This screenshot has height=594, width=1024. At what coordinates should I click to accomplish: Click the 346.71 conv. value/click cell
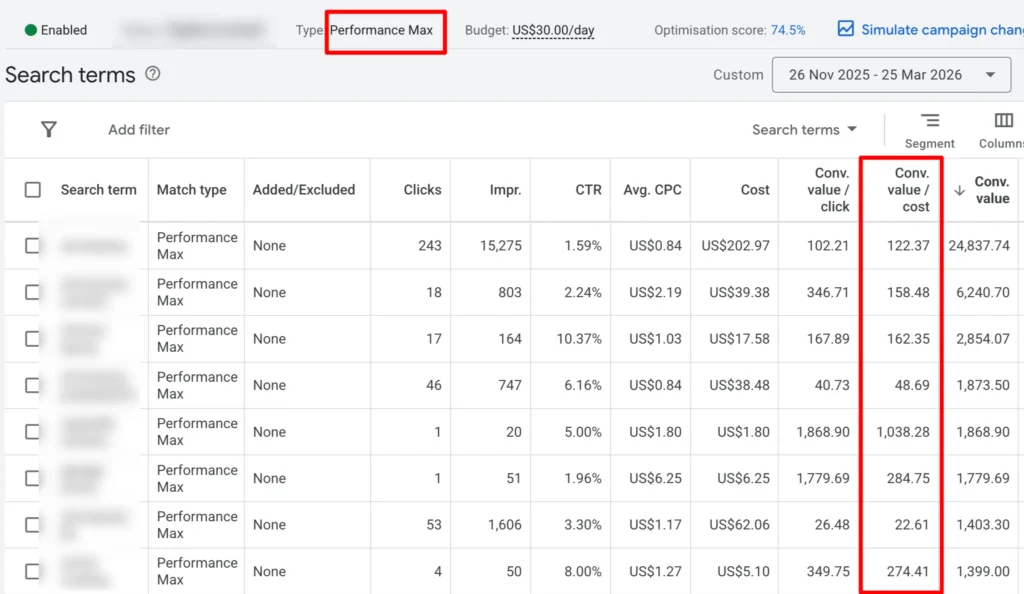coord(828,292)
